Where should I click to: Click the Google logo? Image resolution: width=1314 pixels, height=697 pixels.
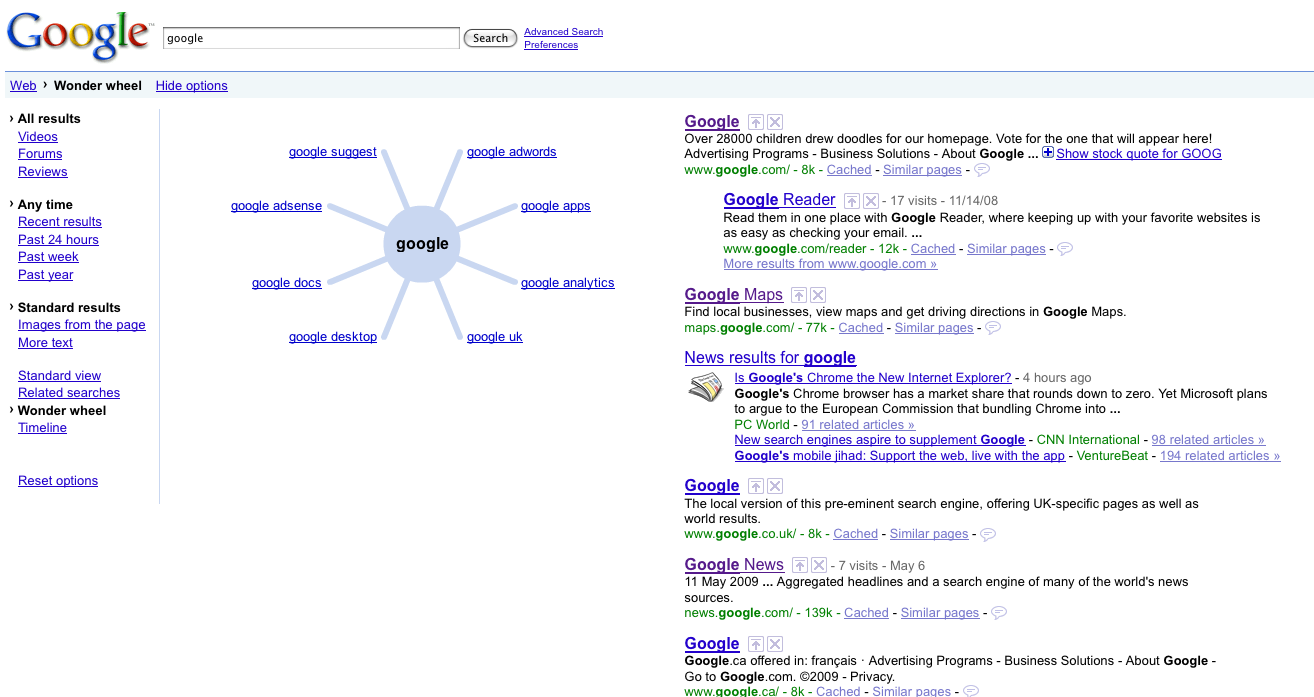[80, 36]
